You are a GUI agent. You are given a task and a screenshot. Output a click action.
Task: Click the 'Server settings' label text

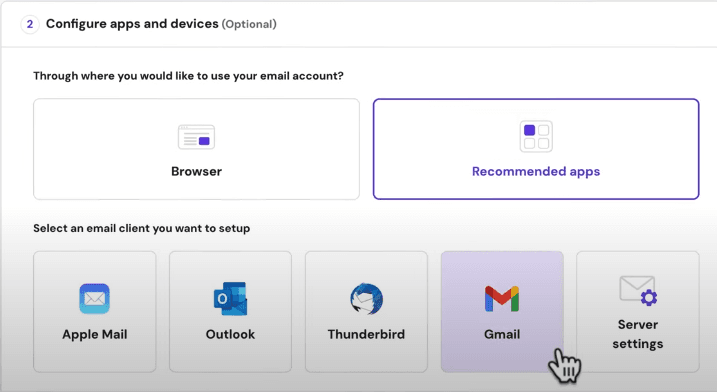click(638, 334)
